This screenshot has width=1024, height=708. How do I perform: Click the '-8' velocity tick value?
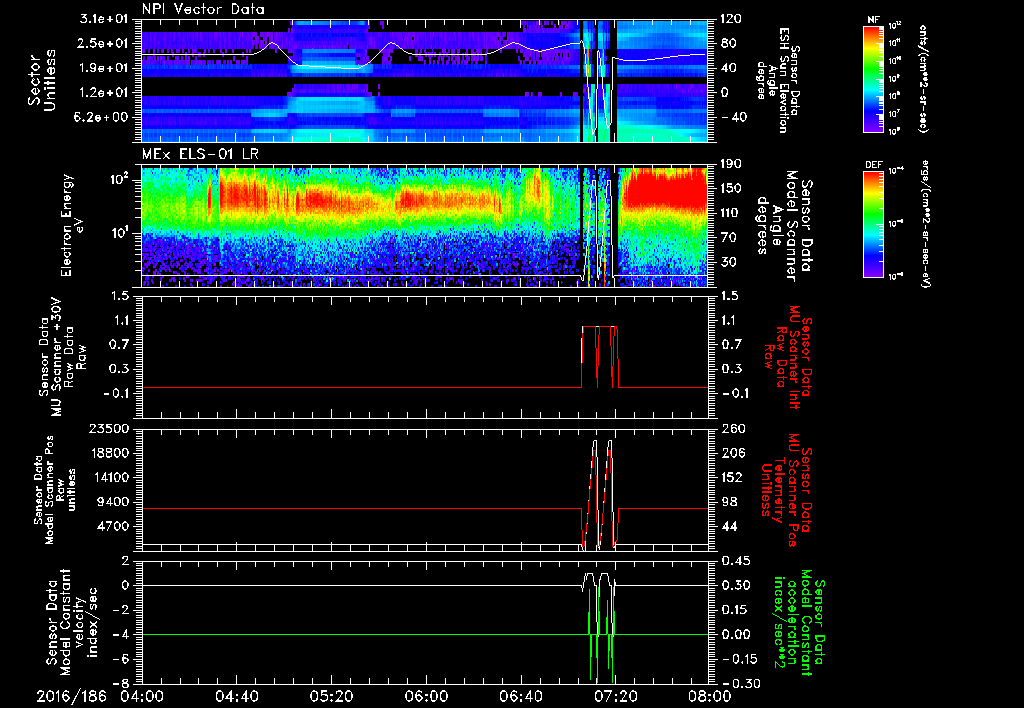click(x=123, y=683)
